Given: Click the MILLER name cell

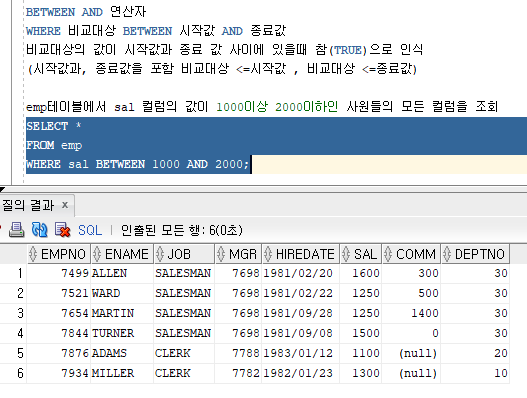Looking at the screenshot, I should 122,373.
